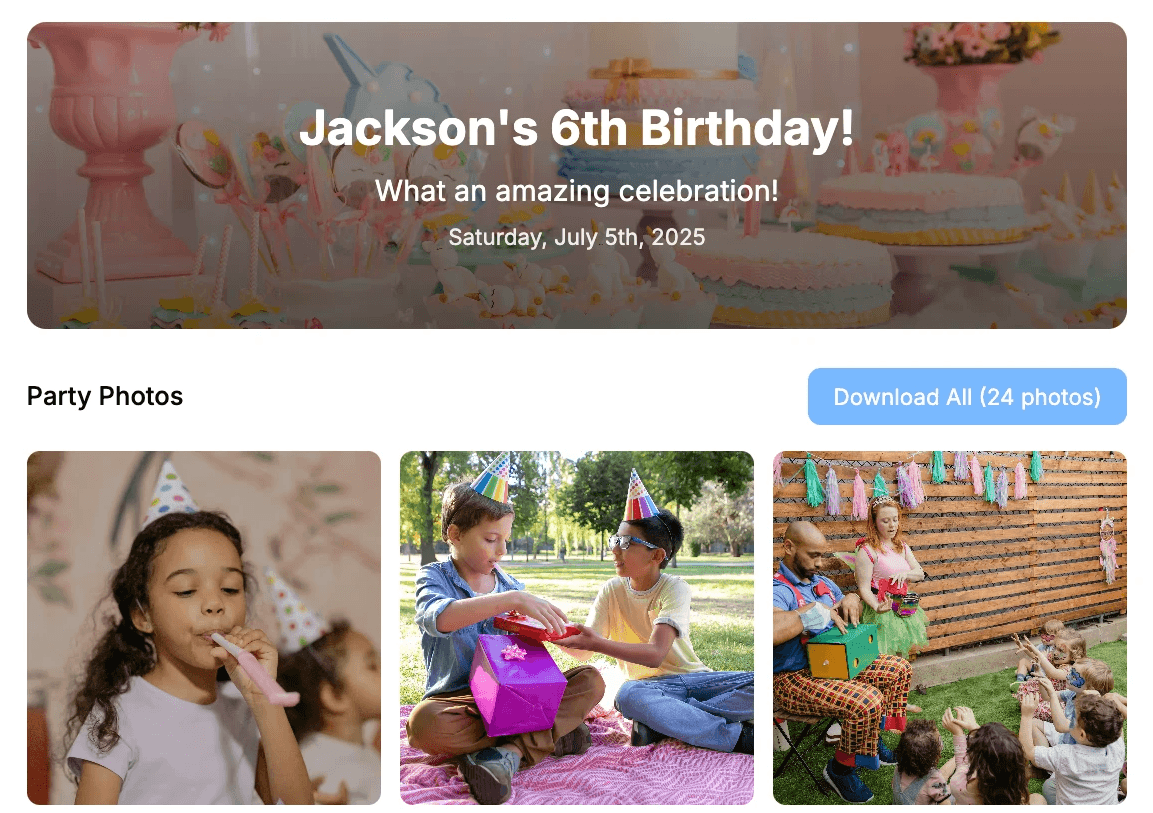The height and width of the screenshot is (813, 1153).
Task: Click the Party Photos heading
Action: coord(105,396)
